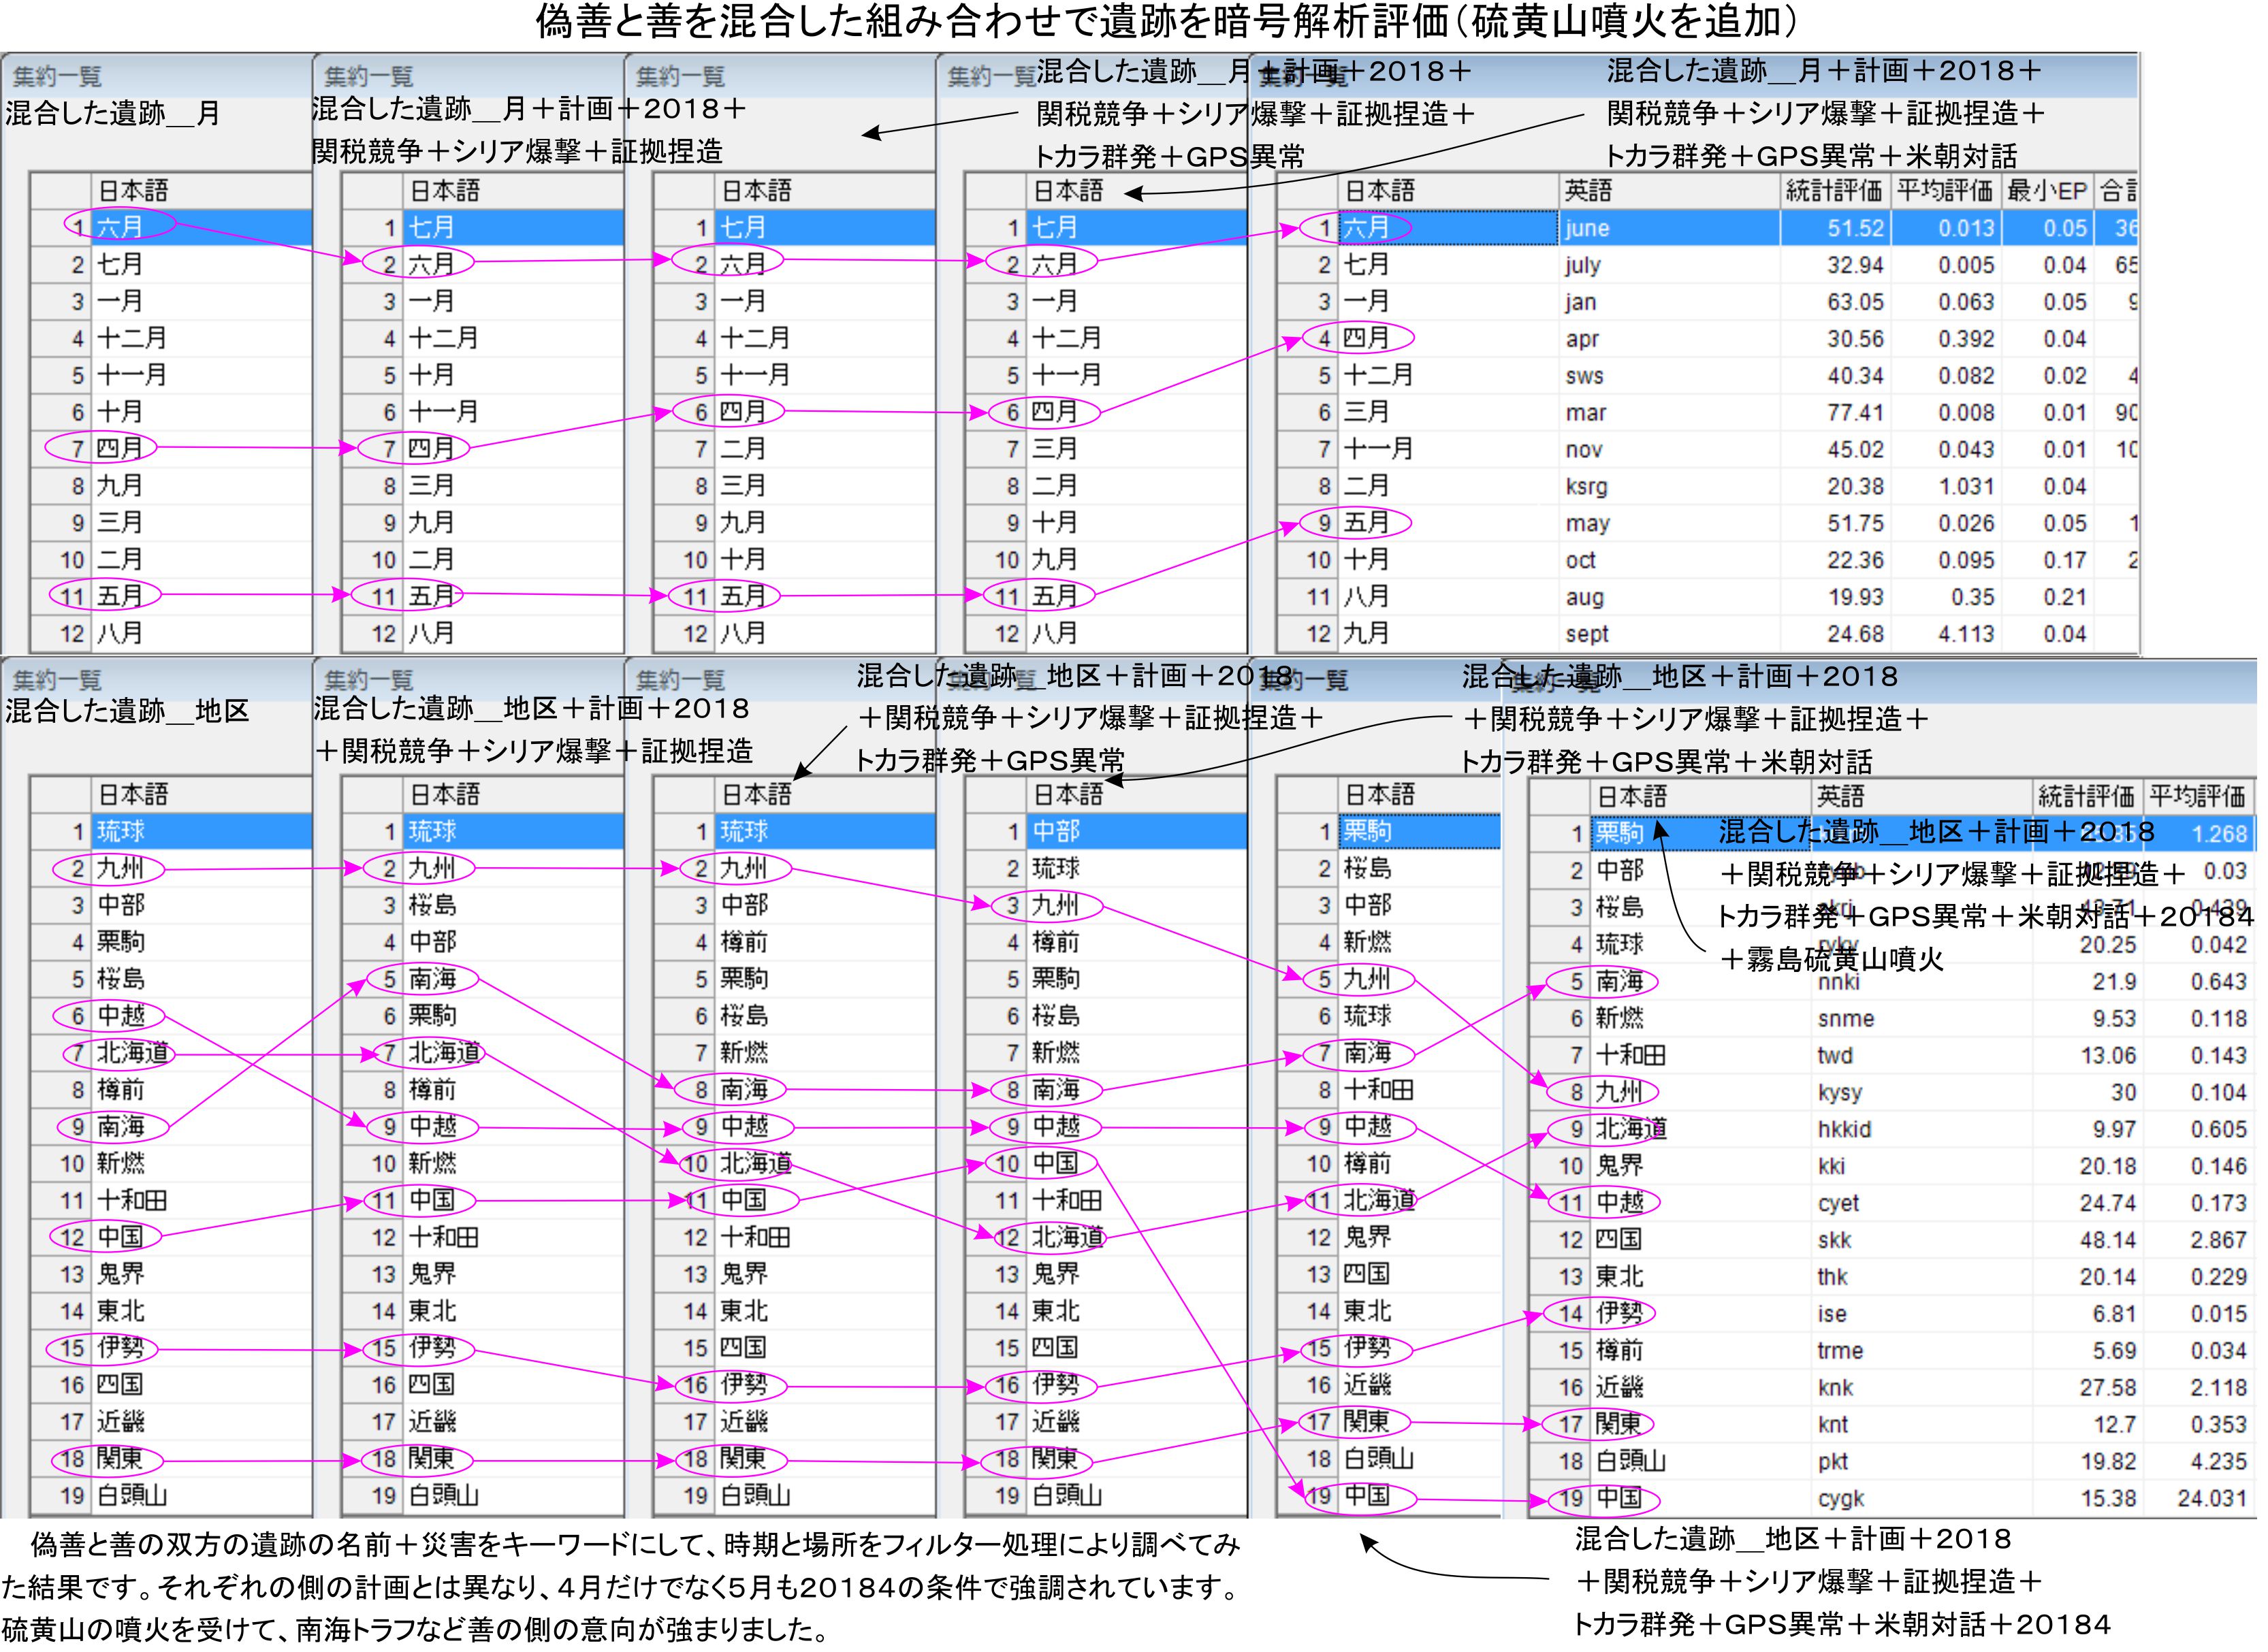
Task: Select the 'sept' English cell
Action: [1586, 634]
